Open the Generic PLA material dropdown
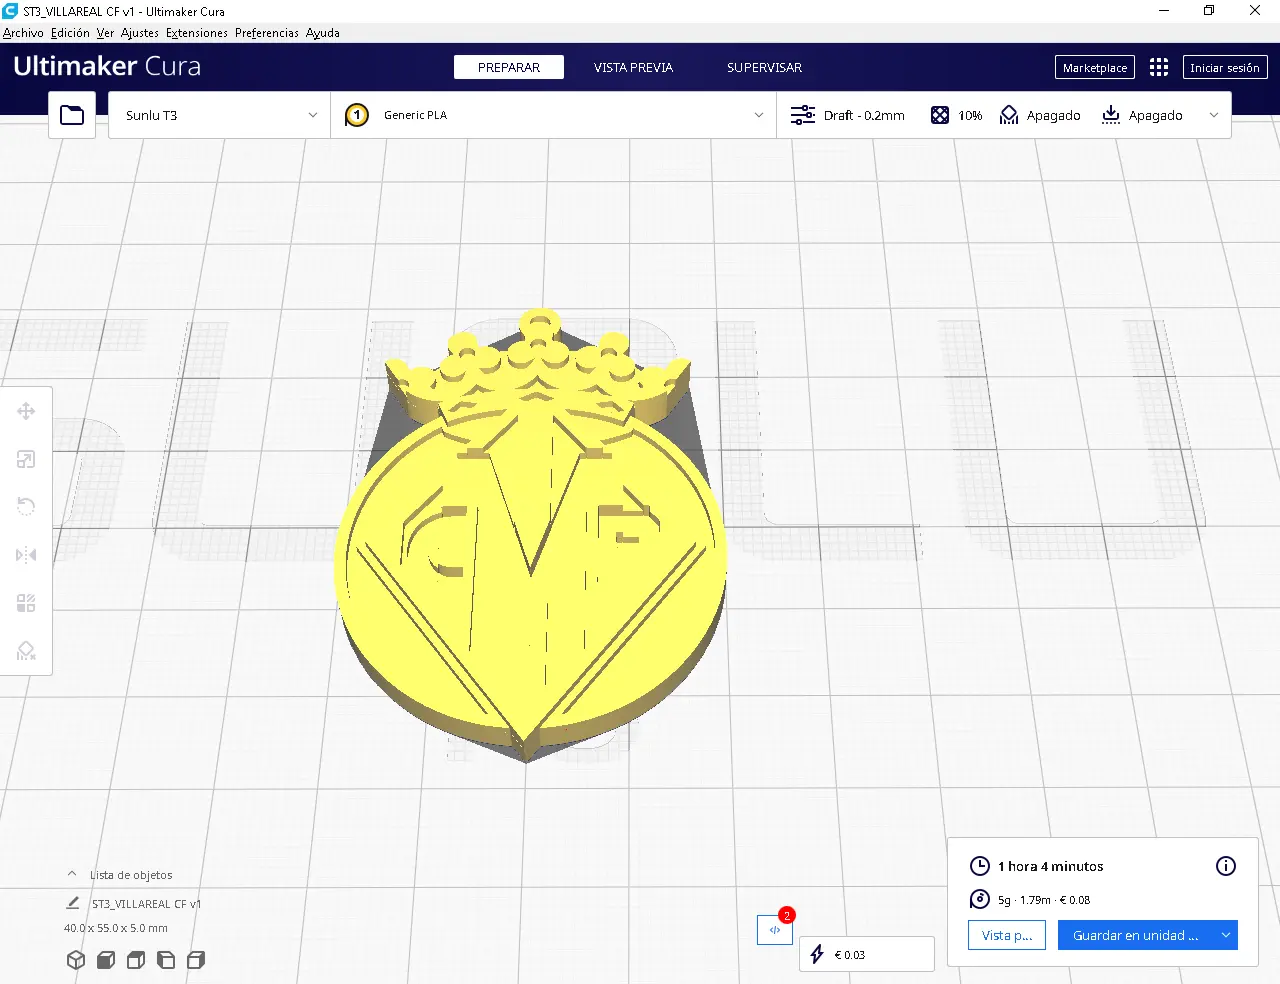The width and height of the screenshot is (1280, 984). (555, 114)
